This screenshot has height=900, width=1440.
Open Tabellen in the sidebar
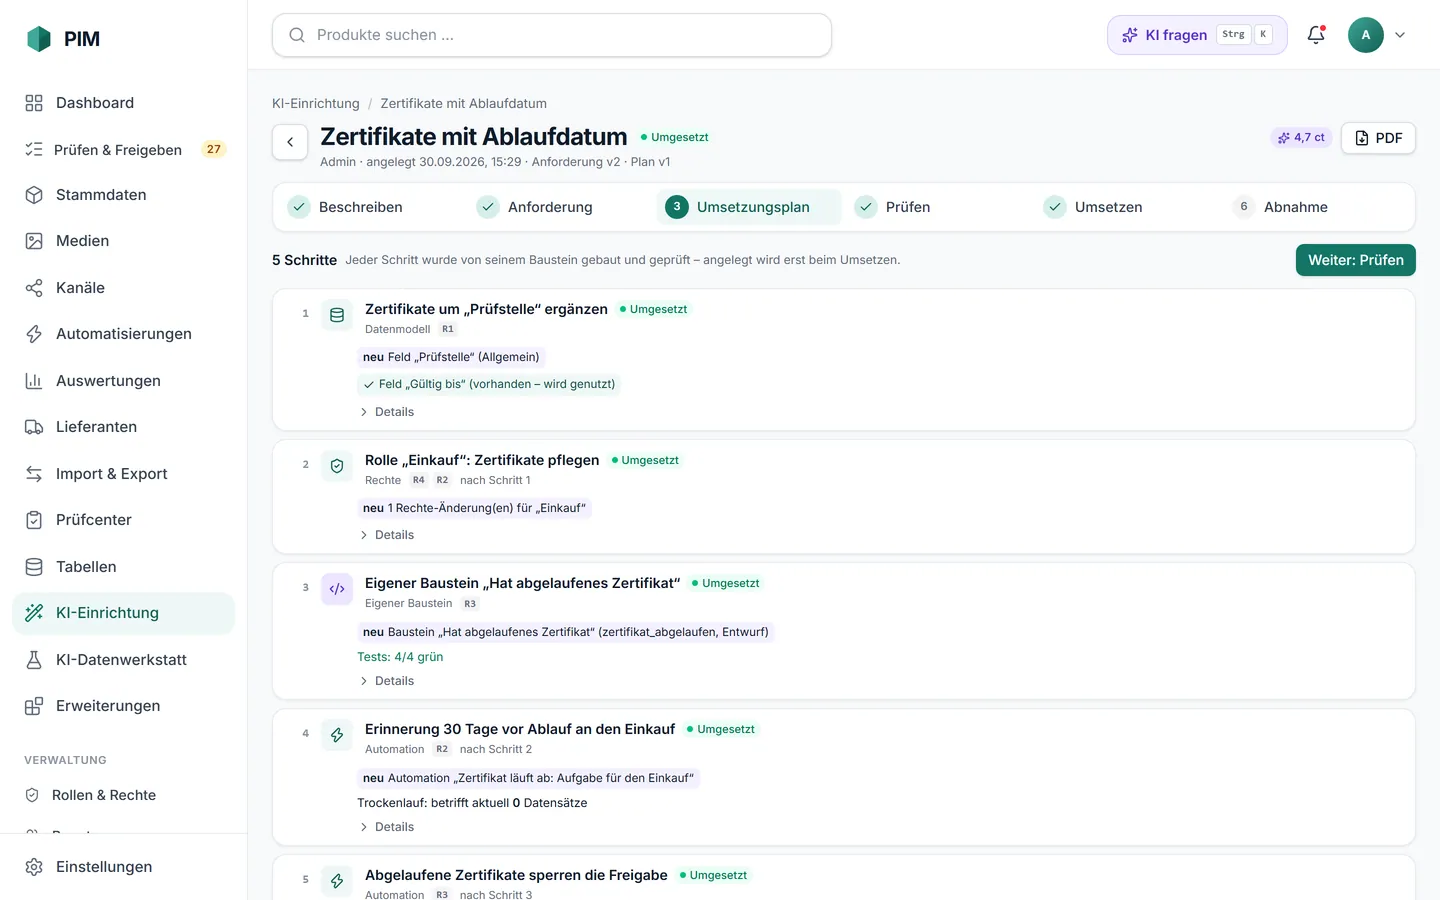[123, 567]
